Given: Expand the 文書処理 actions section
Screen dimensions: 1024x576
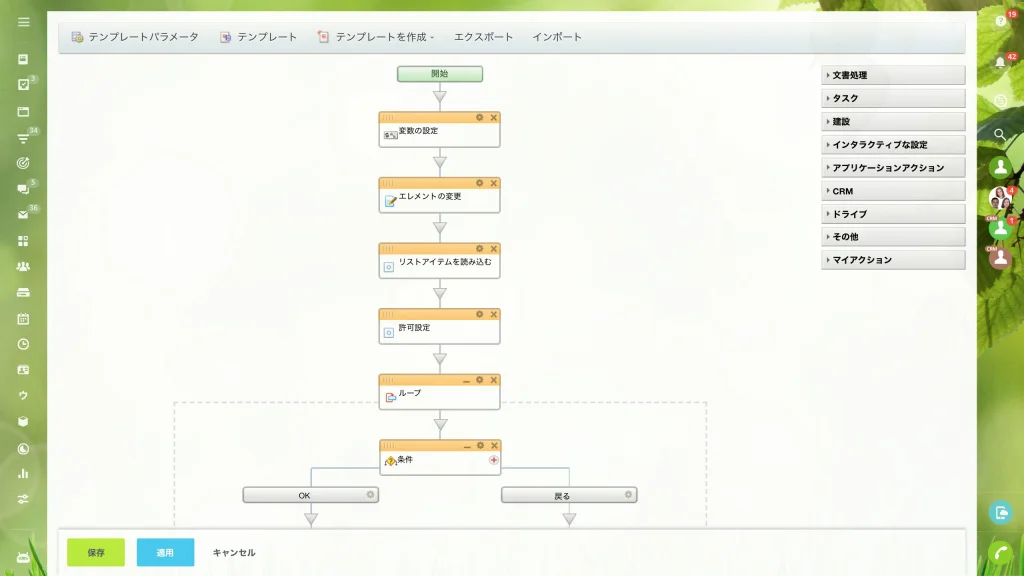Looking at the screenshot, I should [x=893, y=75].
